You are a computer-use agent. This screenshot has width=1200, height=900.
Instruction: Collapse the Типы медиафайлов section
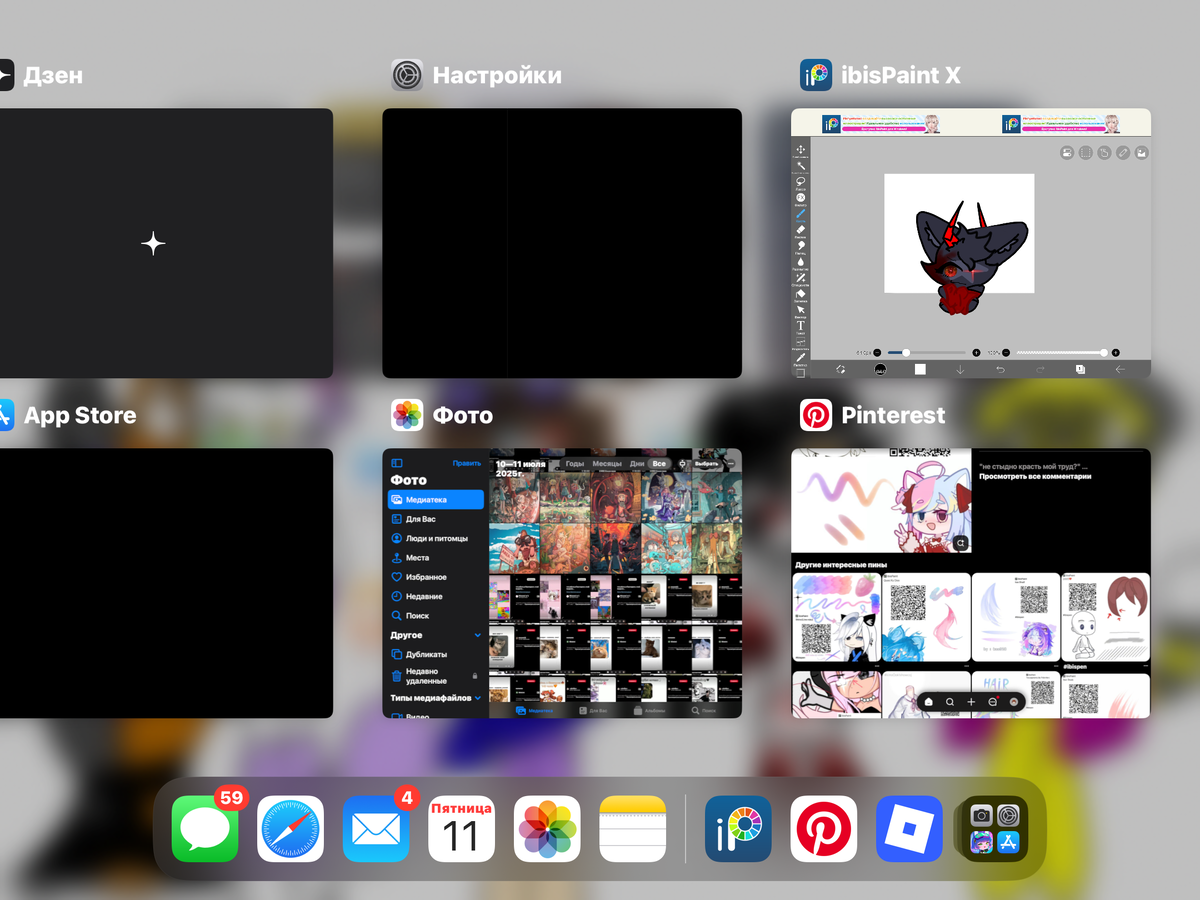pos(478,697)
